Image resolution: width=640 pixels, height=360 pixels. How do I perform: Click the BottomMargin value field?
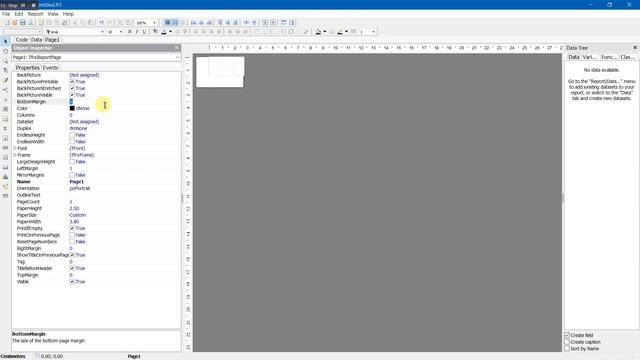point(124,102)
